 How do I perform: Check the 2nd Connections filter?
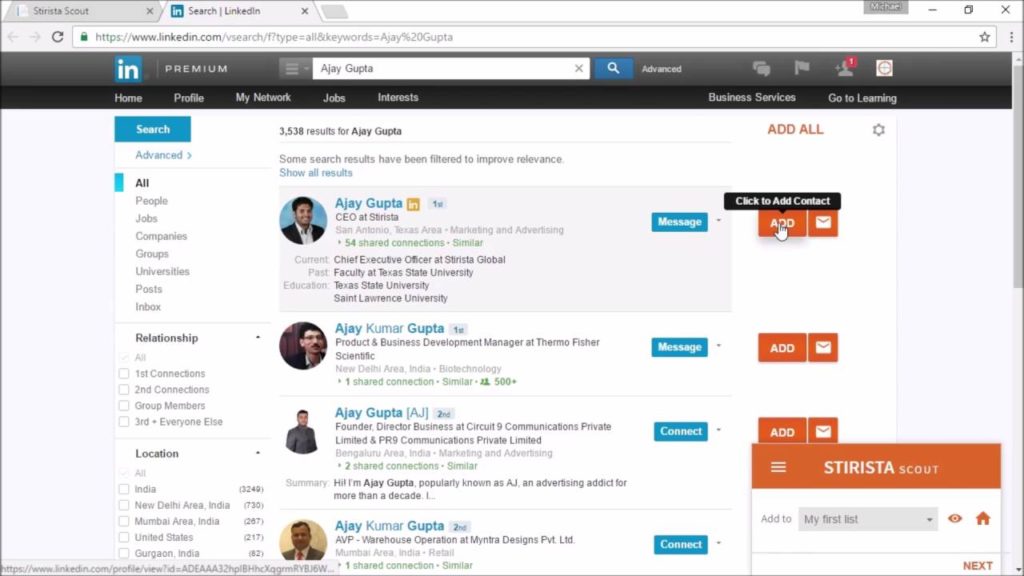pos(124,390)
